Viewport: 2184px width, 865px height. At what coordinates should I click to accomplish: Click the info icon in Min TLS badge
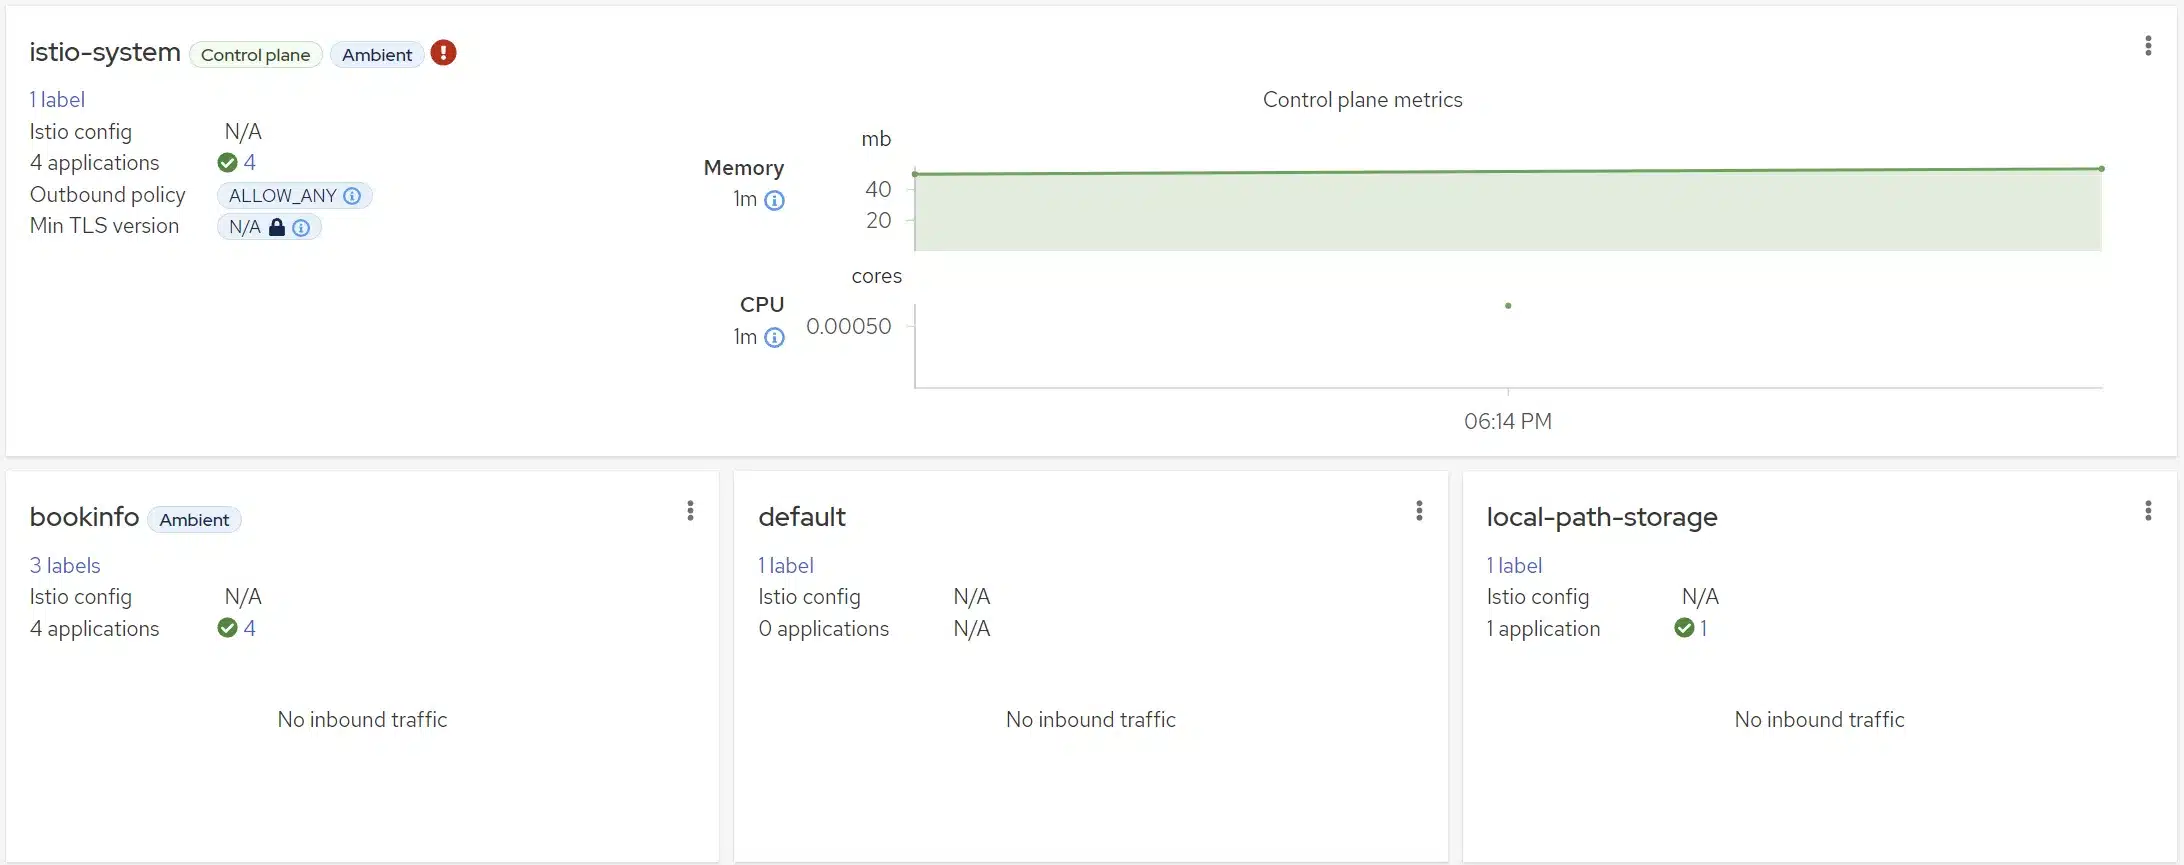(301, 228)
